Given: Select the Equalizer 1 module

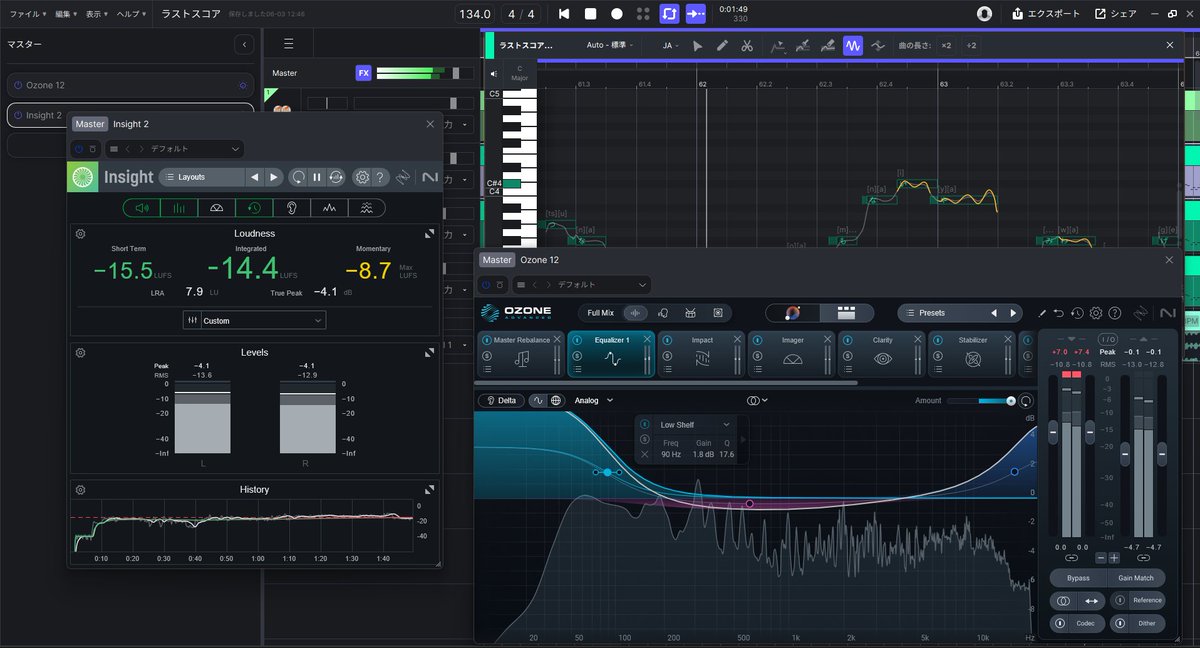Looking at the screenshot, I should (612, 355).
